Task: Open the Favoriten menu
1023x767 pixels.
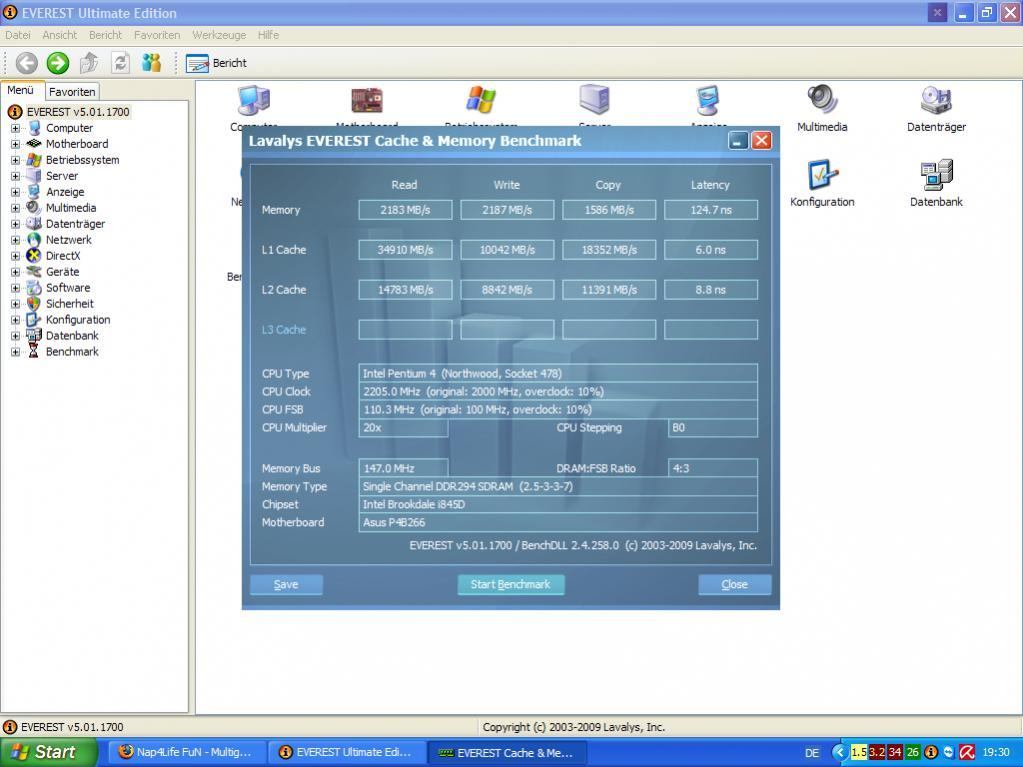Action: (157, 35)
